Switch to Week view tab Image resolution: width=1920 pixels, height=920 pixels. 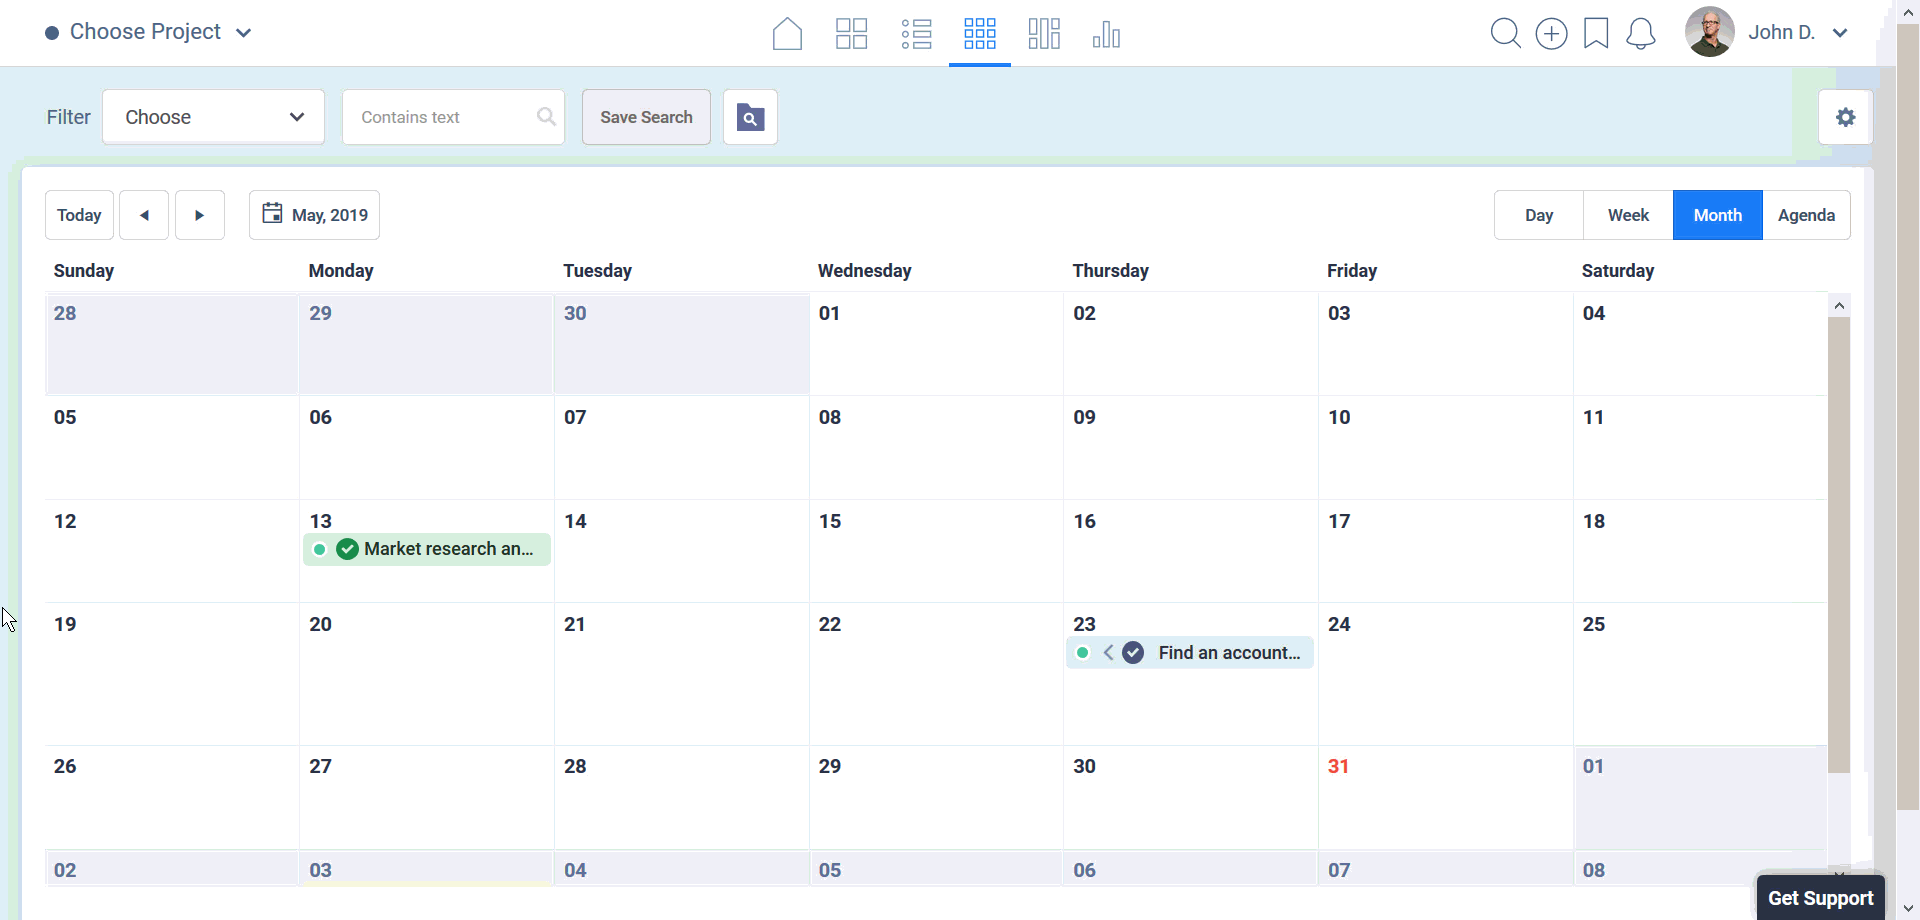[x=1628, y=215]
